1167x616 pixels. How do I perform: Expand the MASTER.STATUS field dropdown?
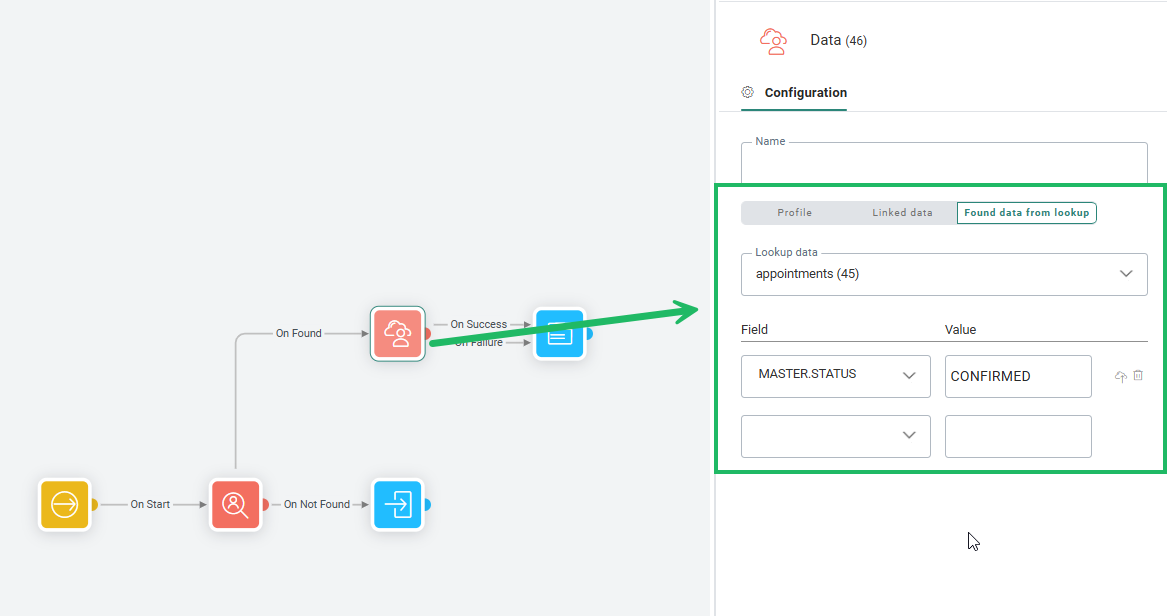point(835,376)
